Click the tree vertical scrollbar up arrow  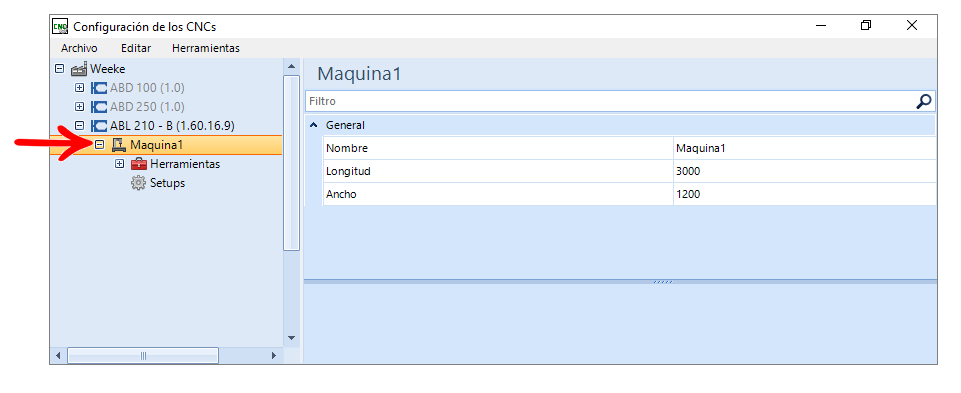291,66
